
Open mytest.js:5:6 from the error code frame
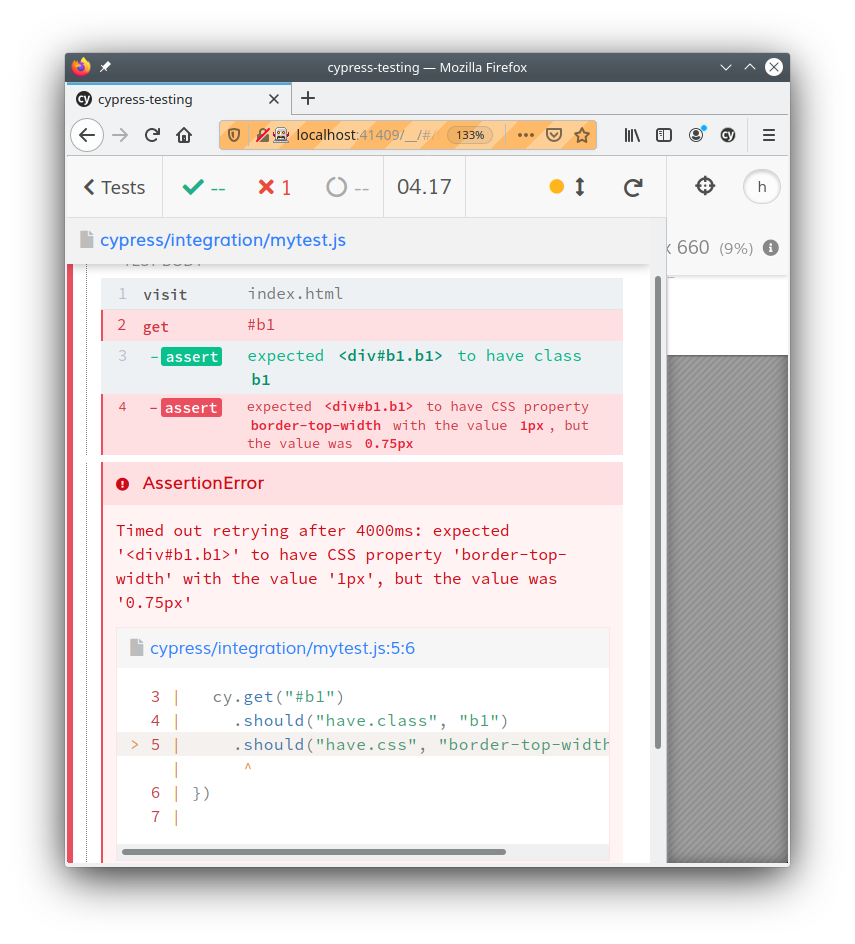[x=283, y=648]
